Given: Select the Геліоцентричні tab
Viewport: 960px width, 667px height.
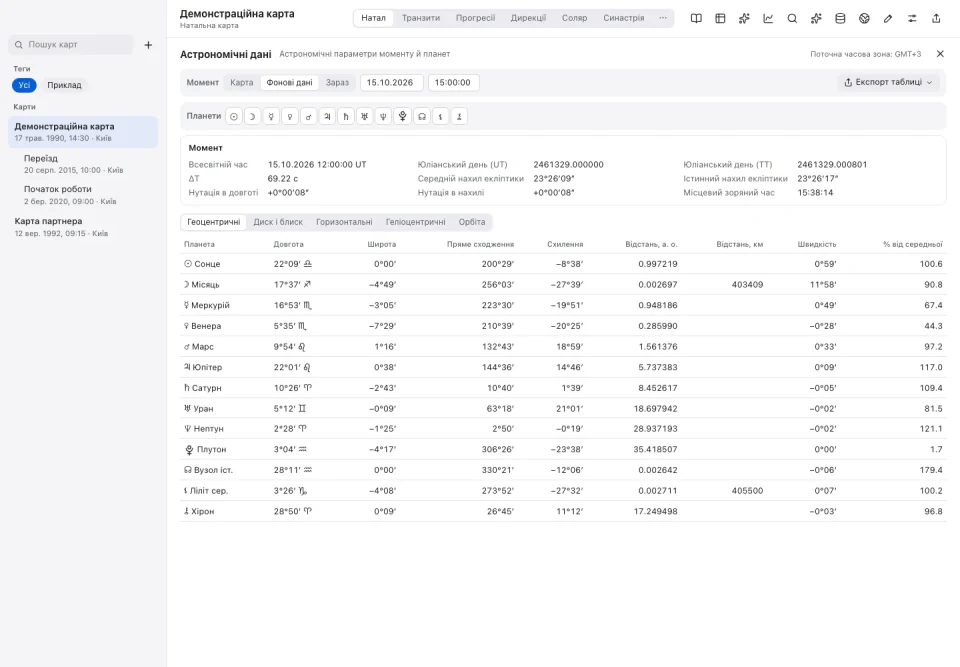Looking at the screenshot, I should pos(415,222).
